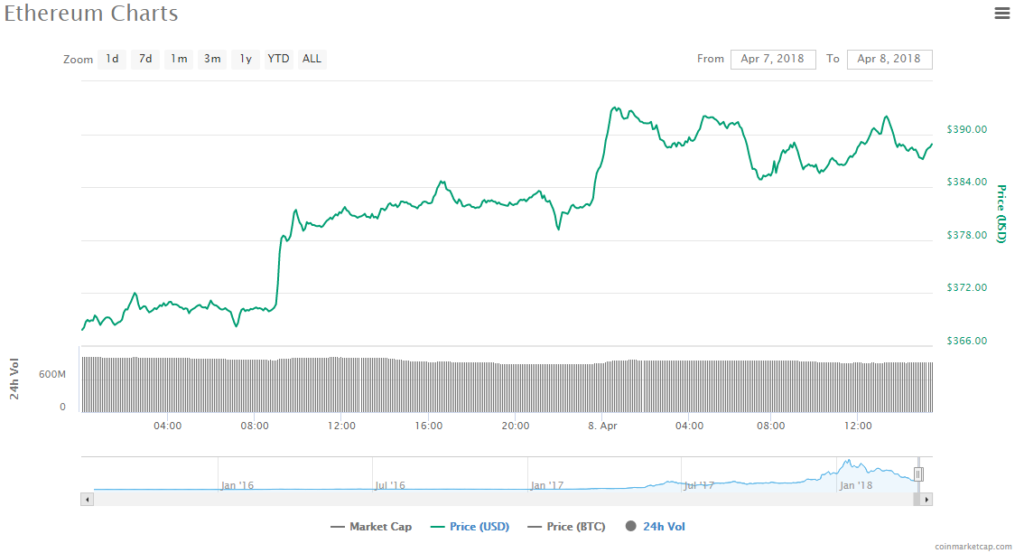
Task: Click the navigator scrollbar track
Action: tap(500, 498)
